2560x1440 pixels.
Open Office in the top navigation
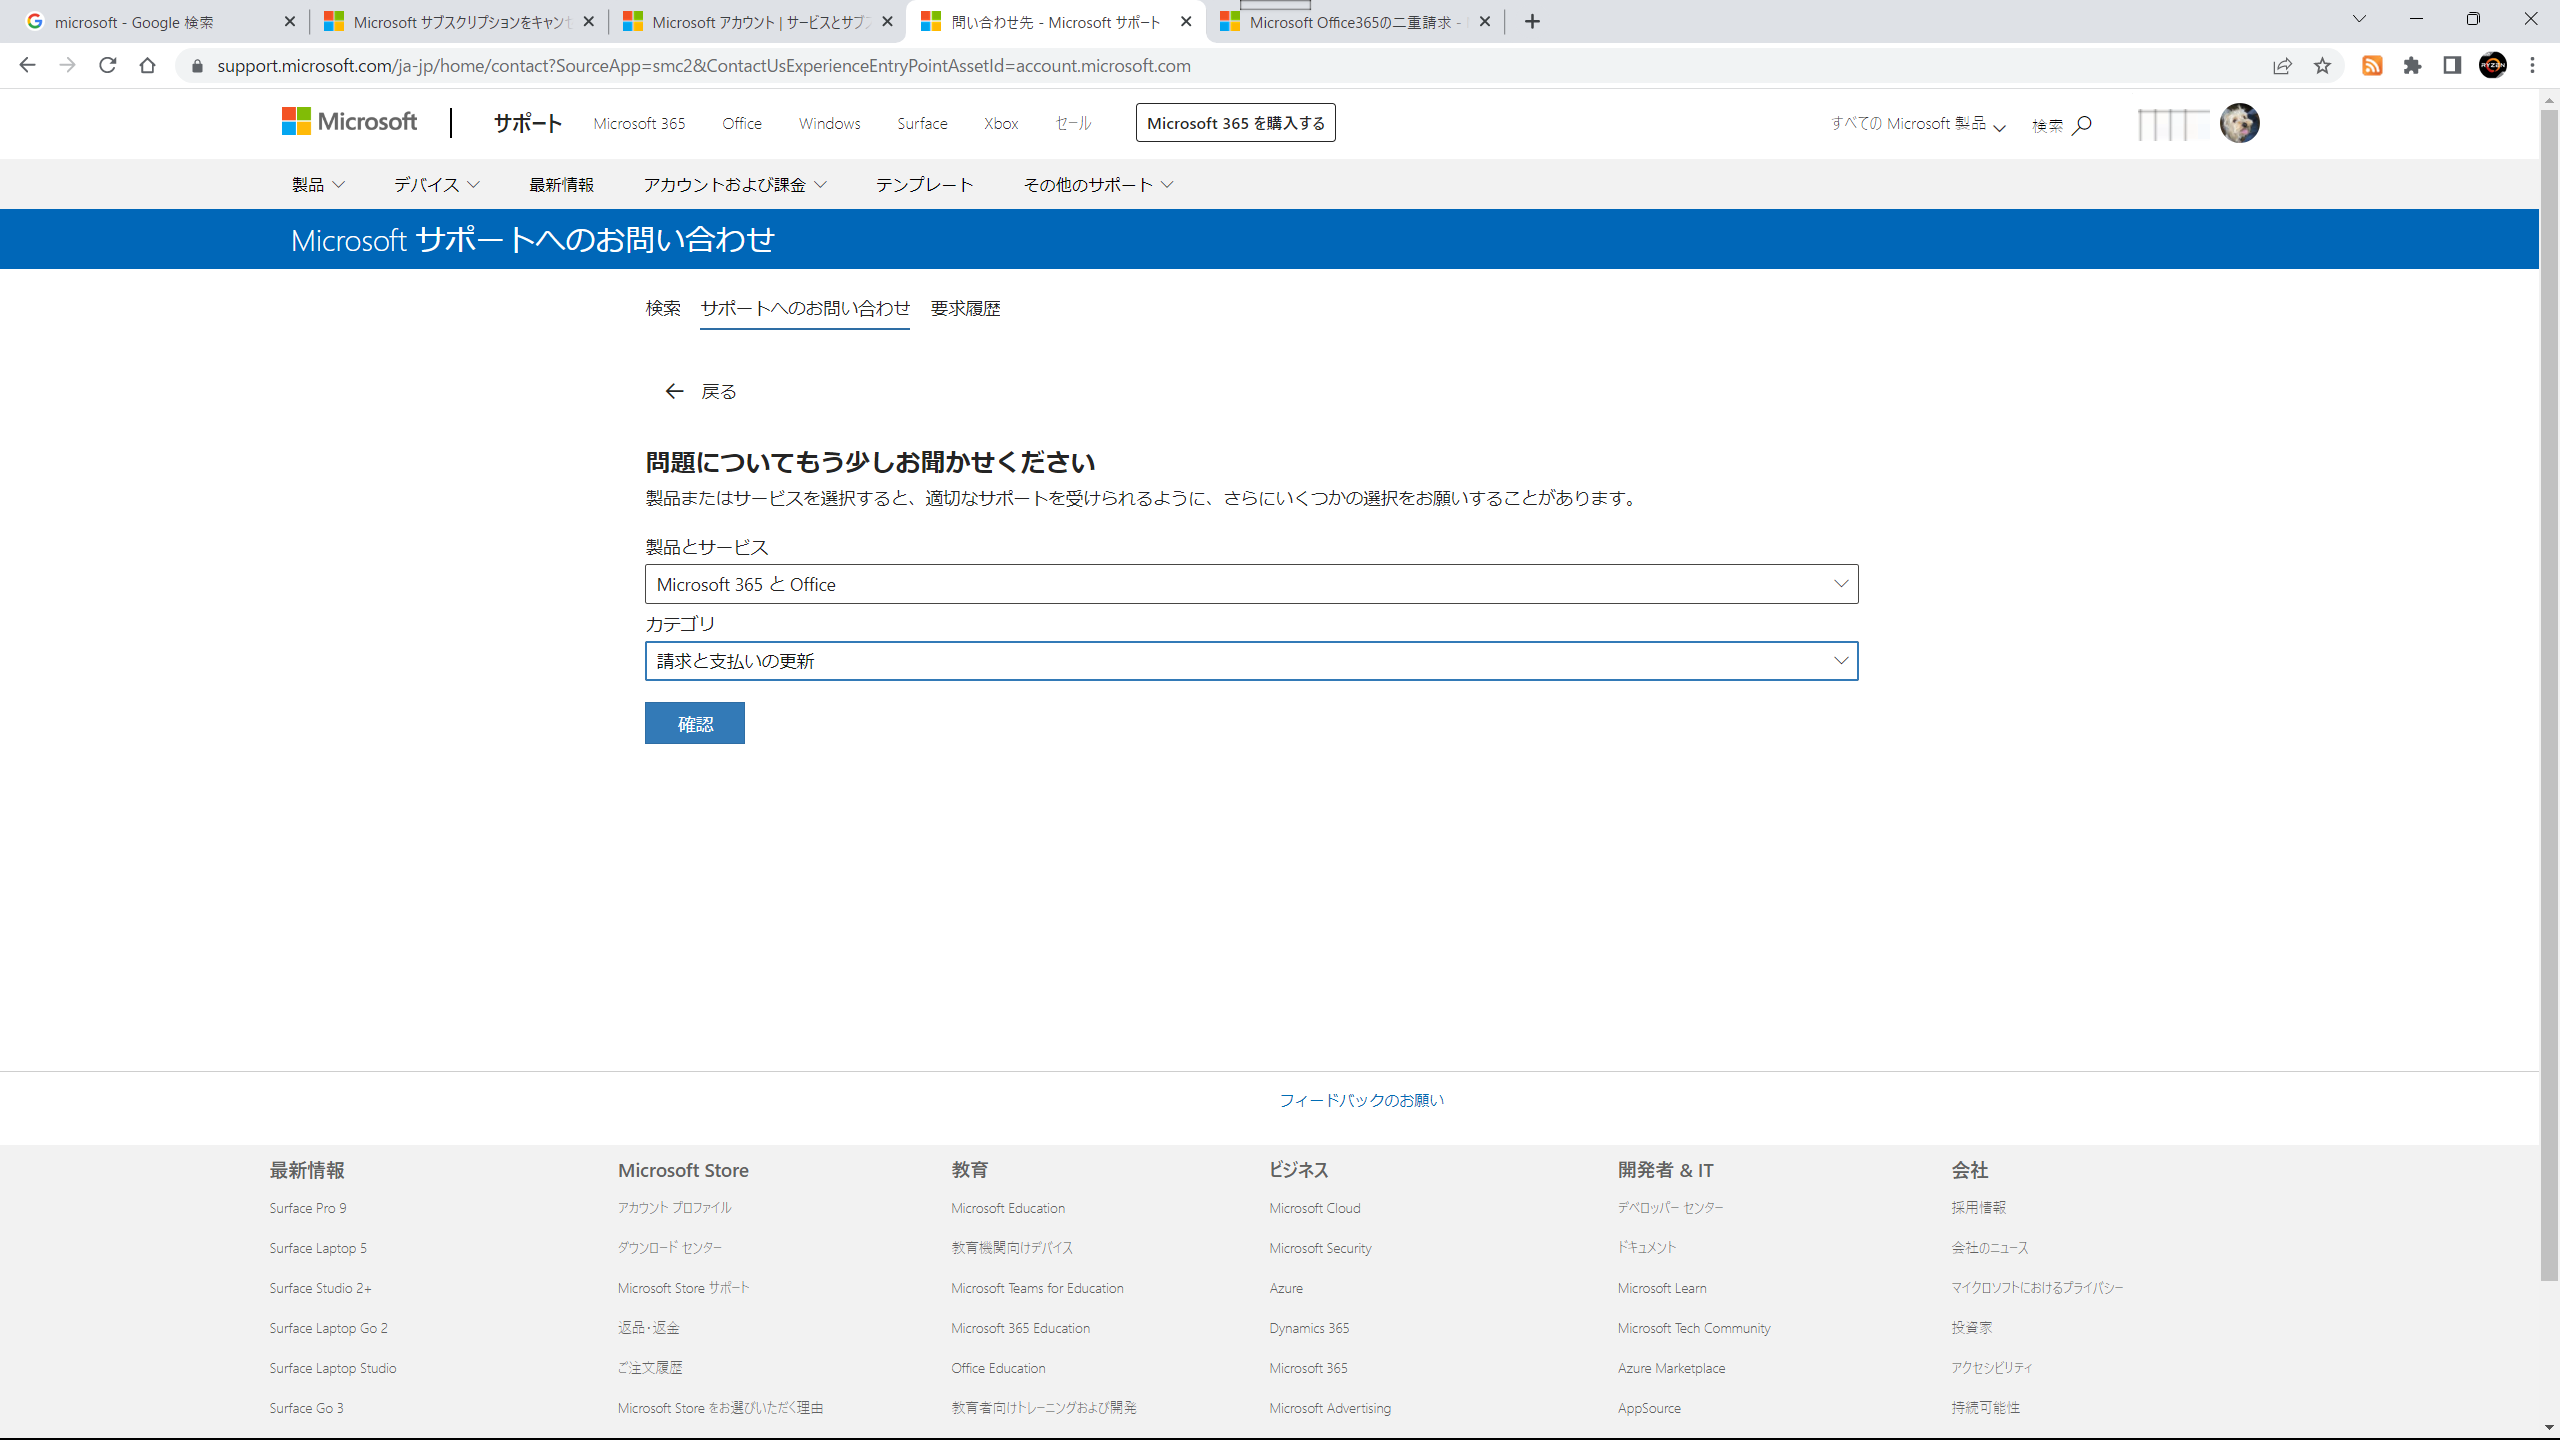pyautogui.click(x=742, y=123)
